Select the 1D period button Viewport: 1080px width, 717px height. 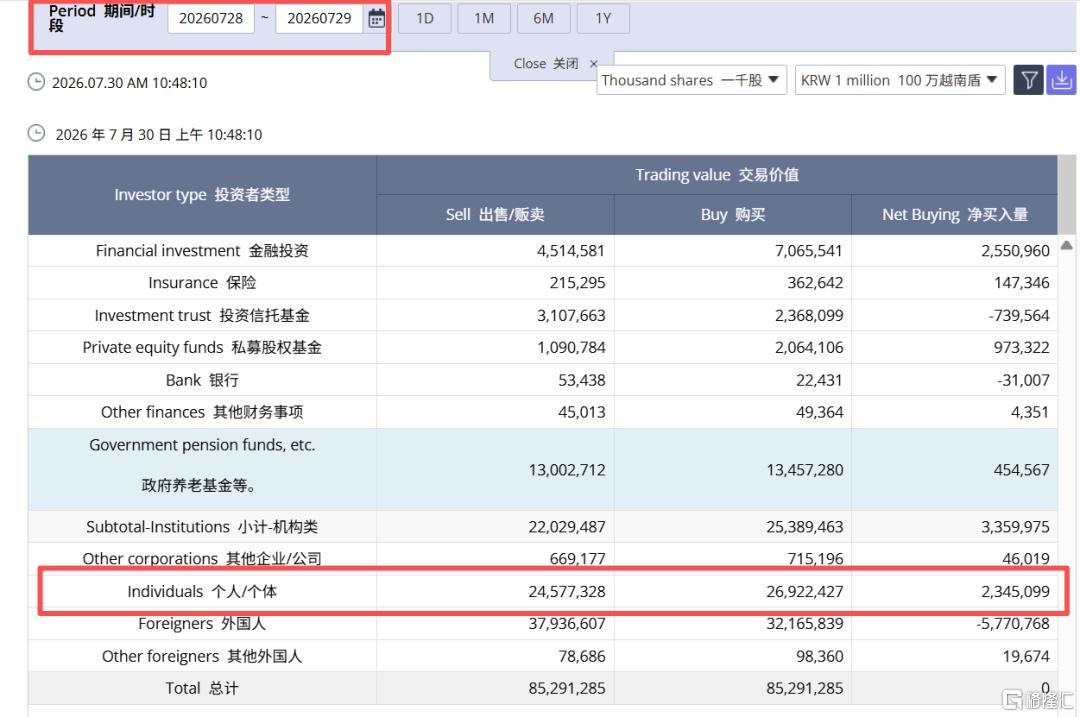425,19
